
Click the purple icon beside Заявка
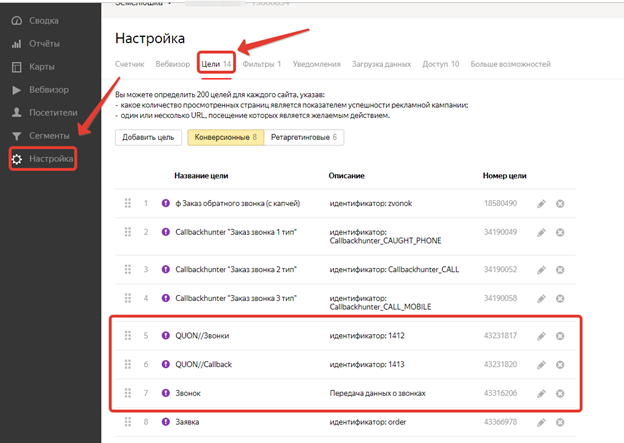point(166,422)
